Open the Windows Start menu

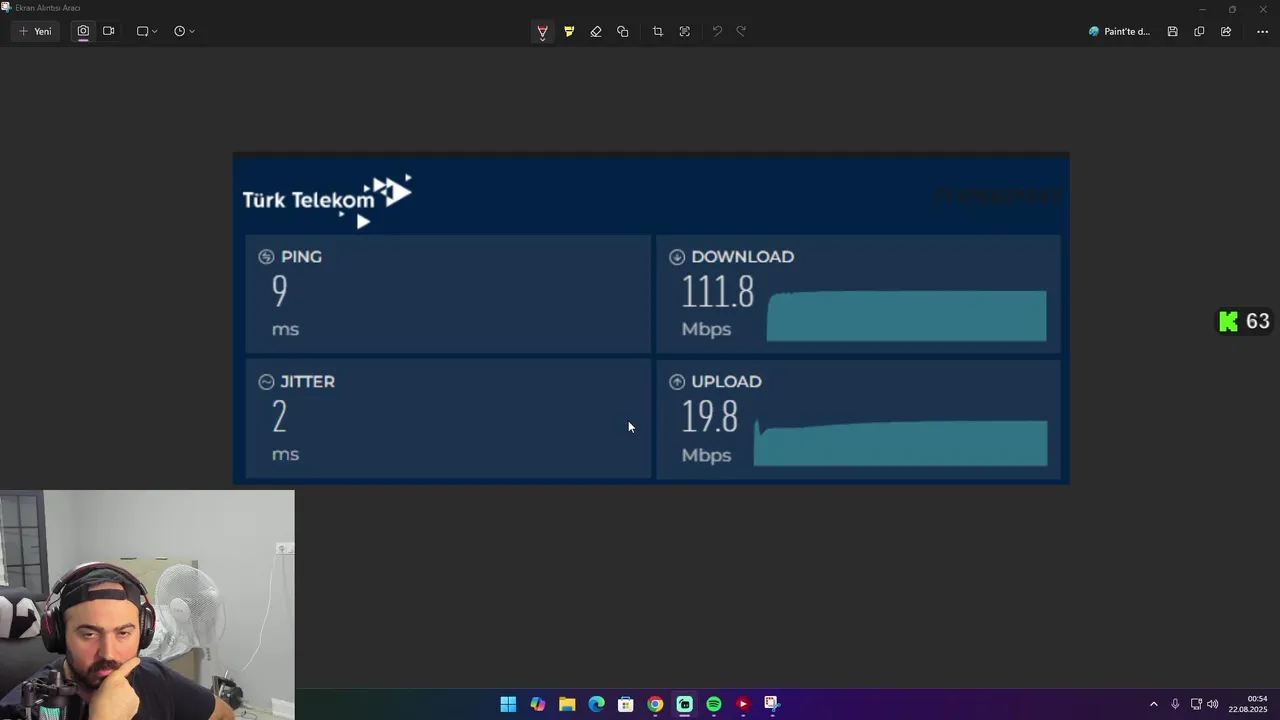tap(508, 704)
